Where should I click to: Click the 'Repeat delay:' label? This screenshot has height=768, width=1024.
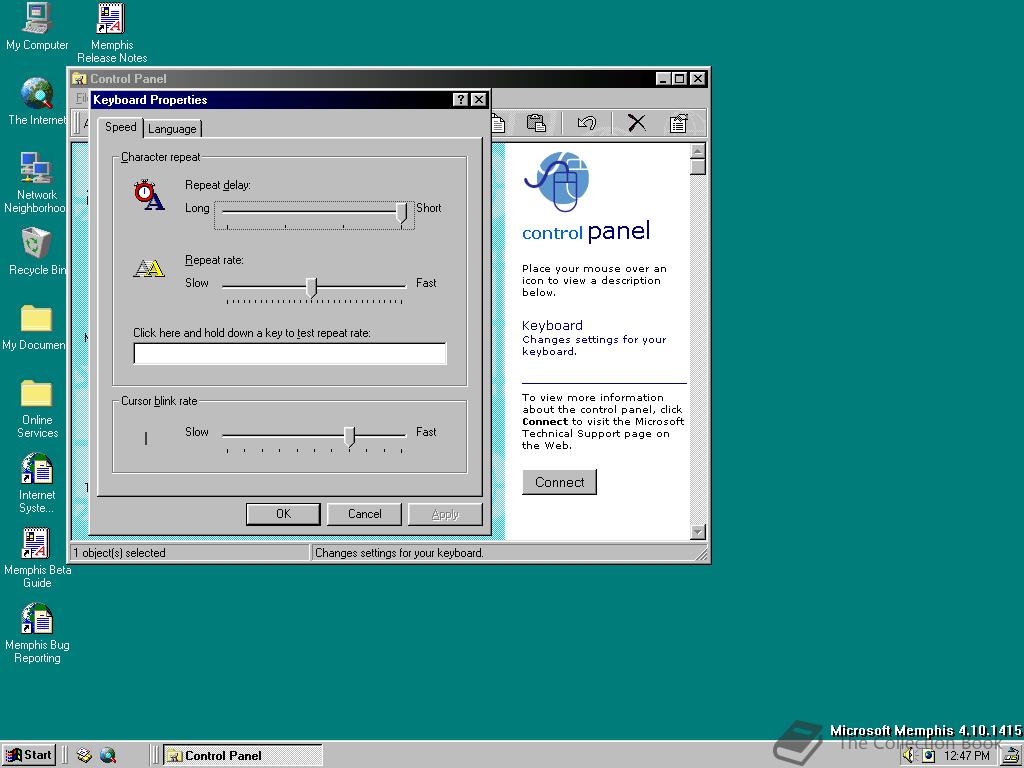point(217,185)
